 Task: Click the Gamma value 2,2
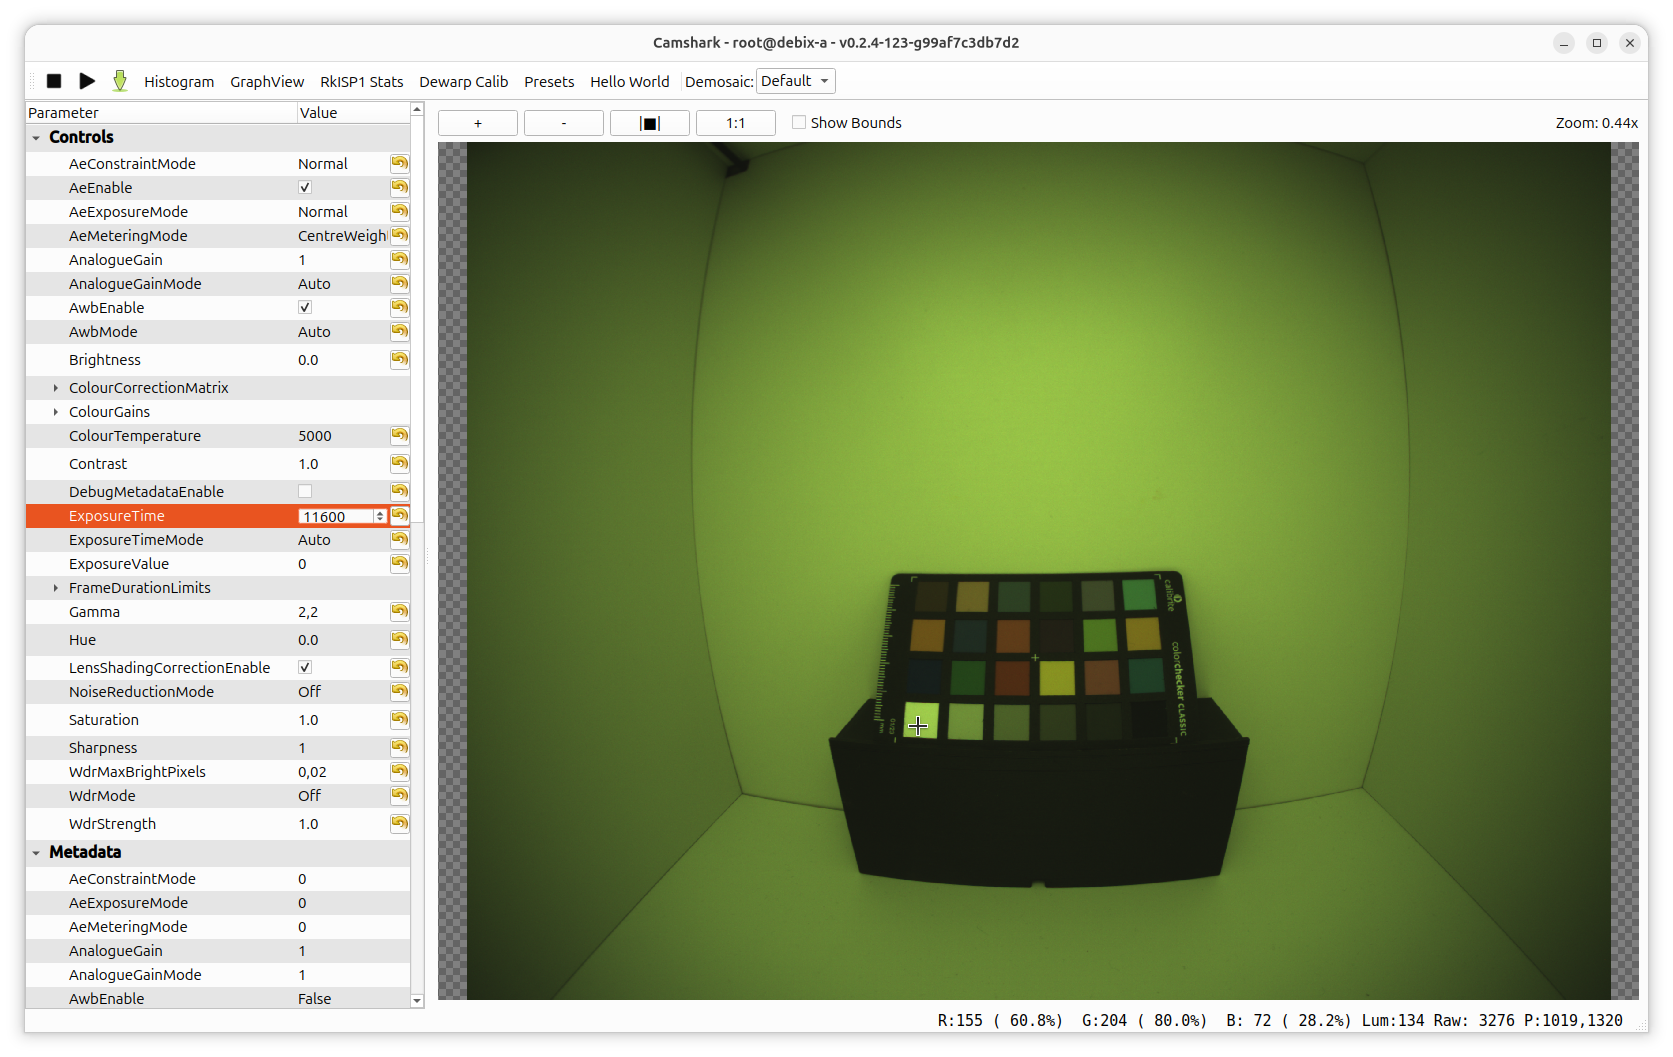coord(308,612)
